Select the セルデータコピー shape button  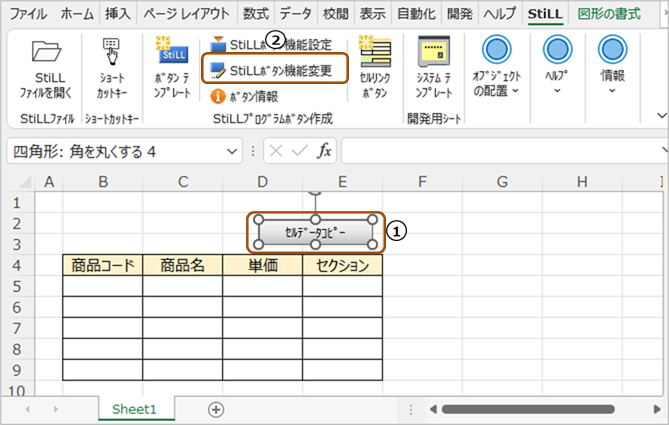coord(315,232)
